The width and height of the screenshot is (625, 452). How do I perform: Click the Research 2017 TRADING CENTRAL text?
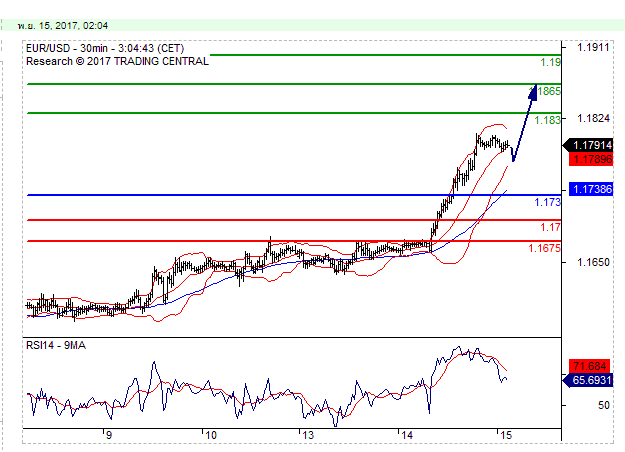118,61
